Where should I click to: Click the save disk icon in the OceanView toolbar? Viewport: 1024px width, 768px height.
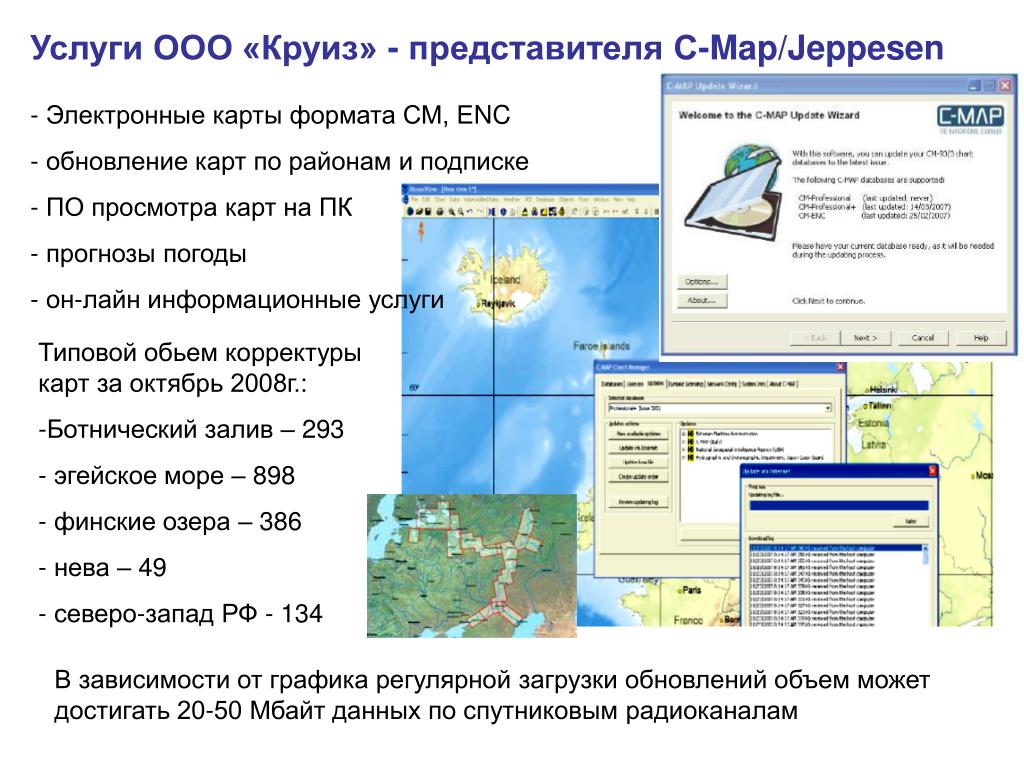point(428,212)
